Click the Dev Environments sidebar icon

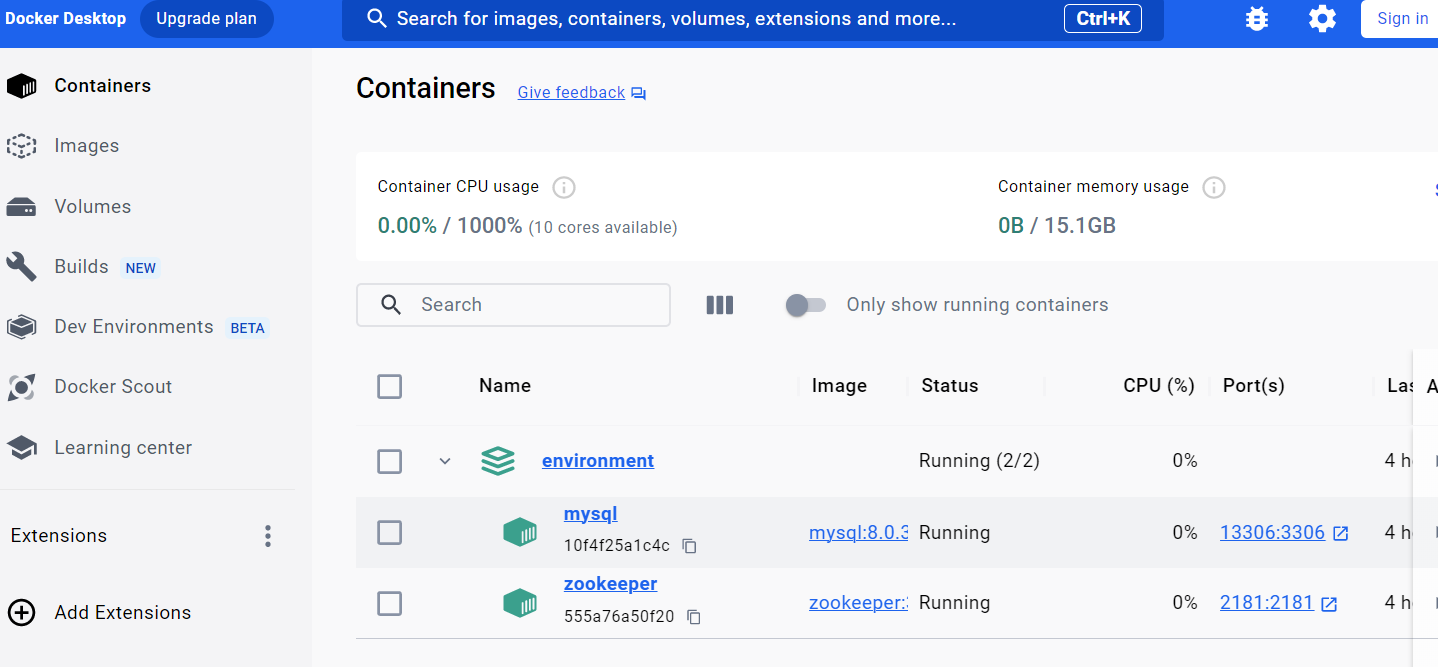point(21,327)
